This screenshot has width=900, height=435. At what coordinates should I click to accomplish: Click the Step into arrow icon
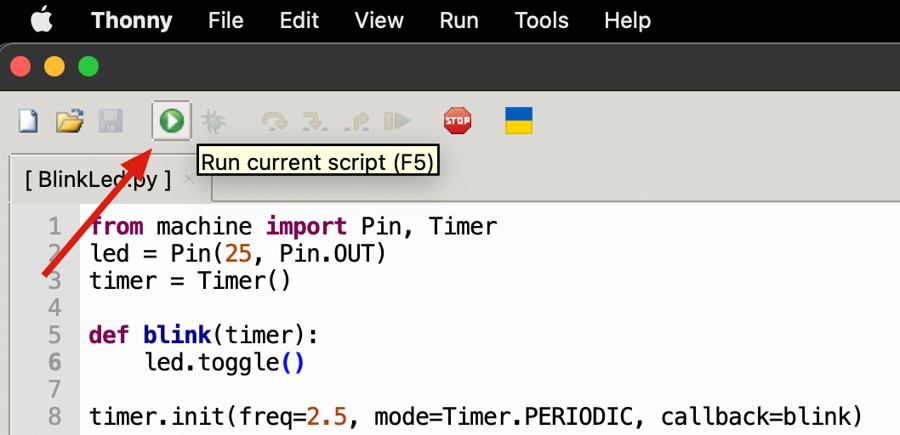click(315, 122)
